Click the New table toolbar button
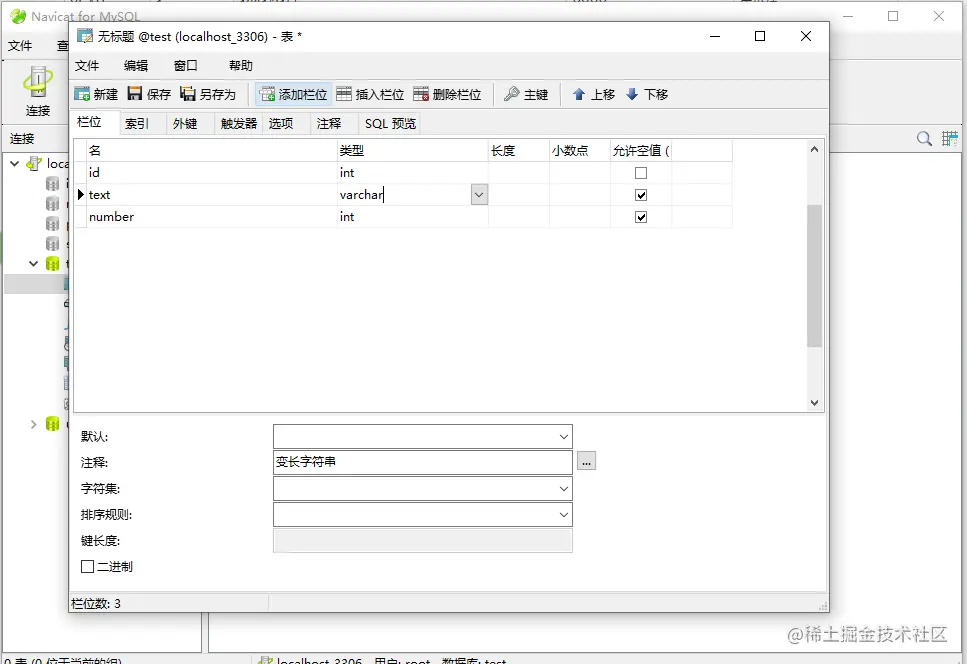Screen dimensions: 967x664 [x=96, y=94]
